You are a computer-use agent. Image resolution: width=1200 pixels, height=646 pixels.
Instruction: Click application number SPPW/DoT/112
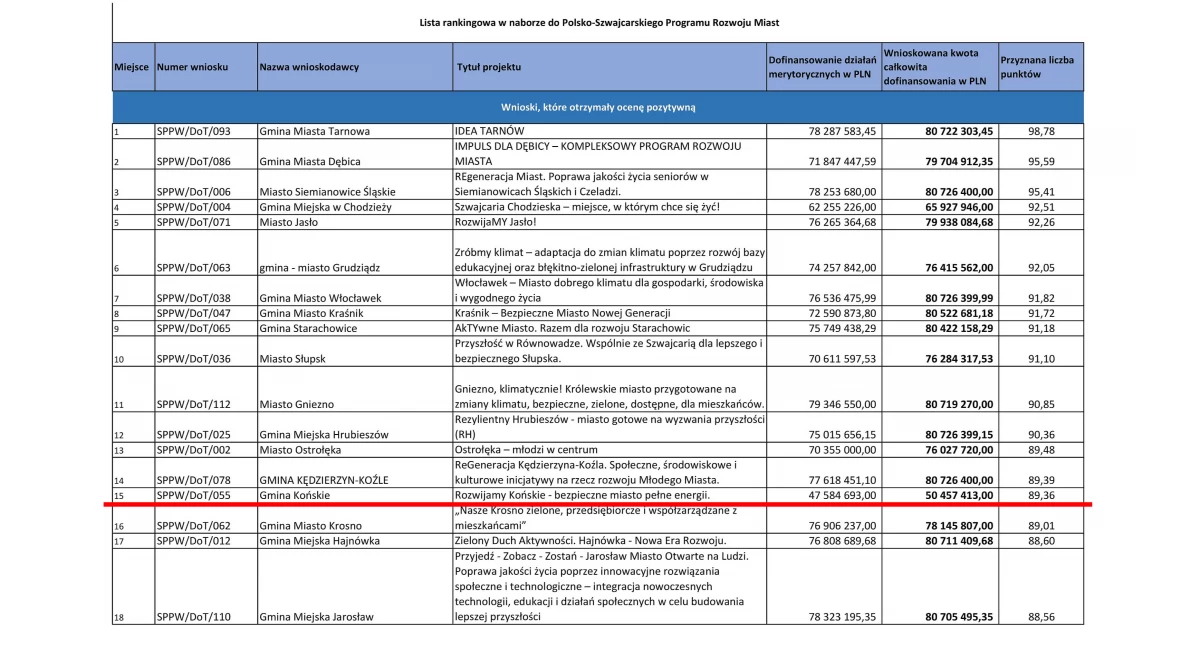coord(193,404)
